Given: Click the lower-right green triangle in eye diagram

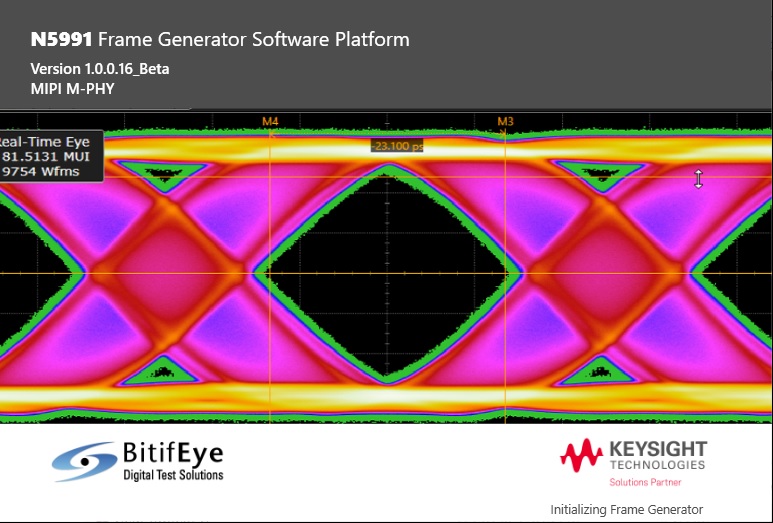Looking at the screenshot, I should click(x=598, y=372).
